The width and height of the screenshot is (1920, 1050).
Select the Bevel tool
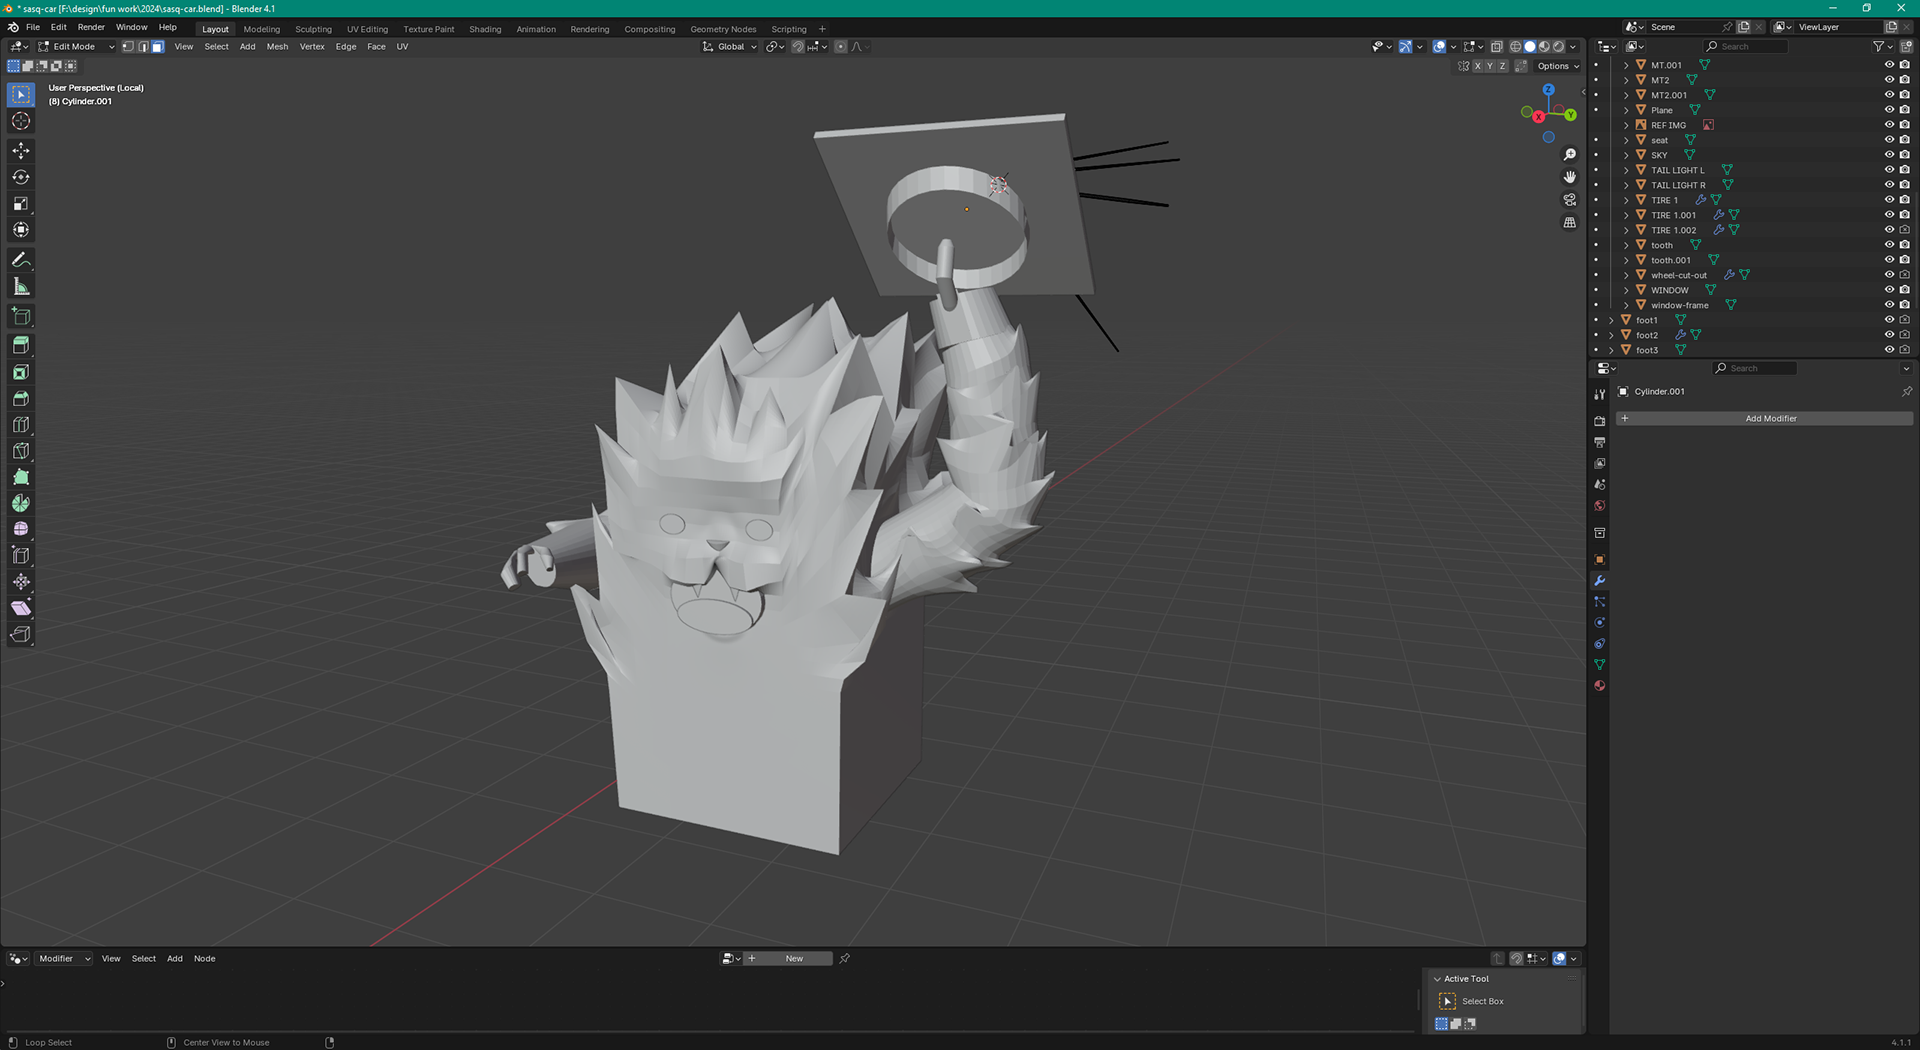click(x=21, y=398)
